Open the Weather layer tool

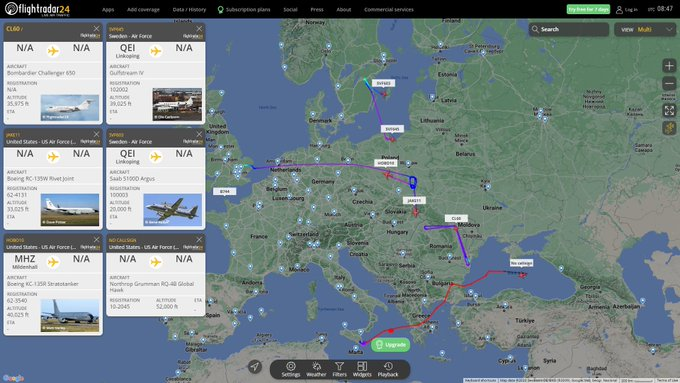[x=316, y=370]
